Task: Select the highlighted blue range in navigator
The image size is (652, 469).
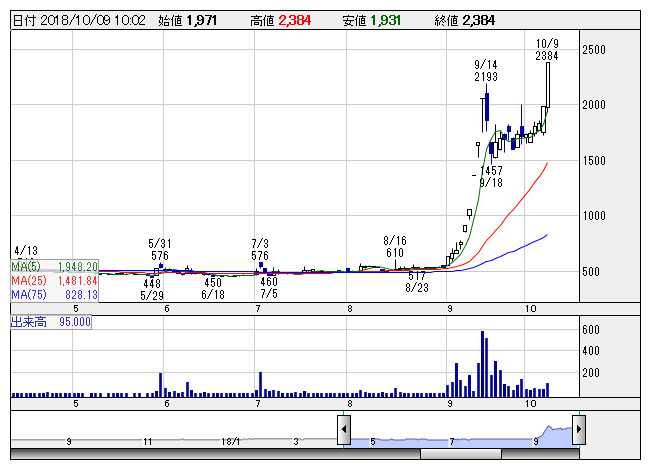Action: [460, 436]
